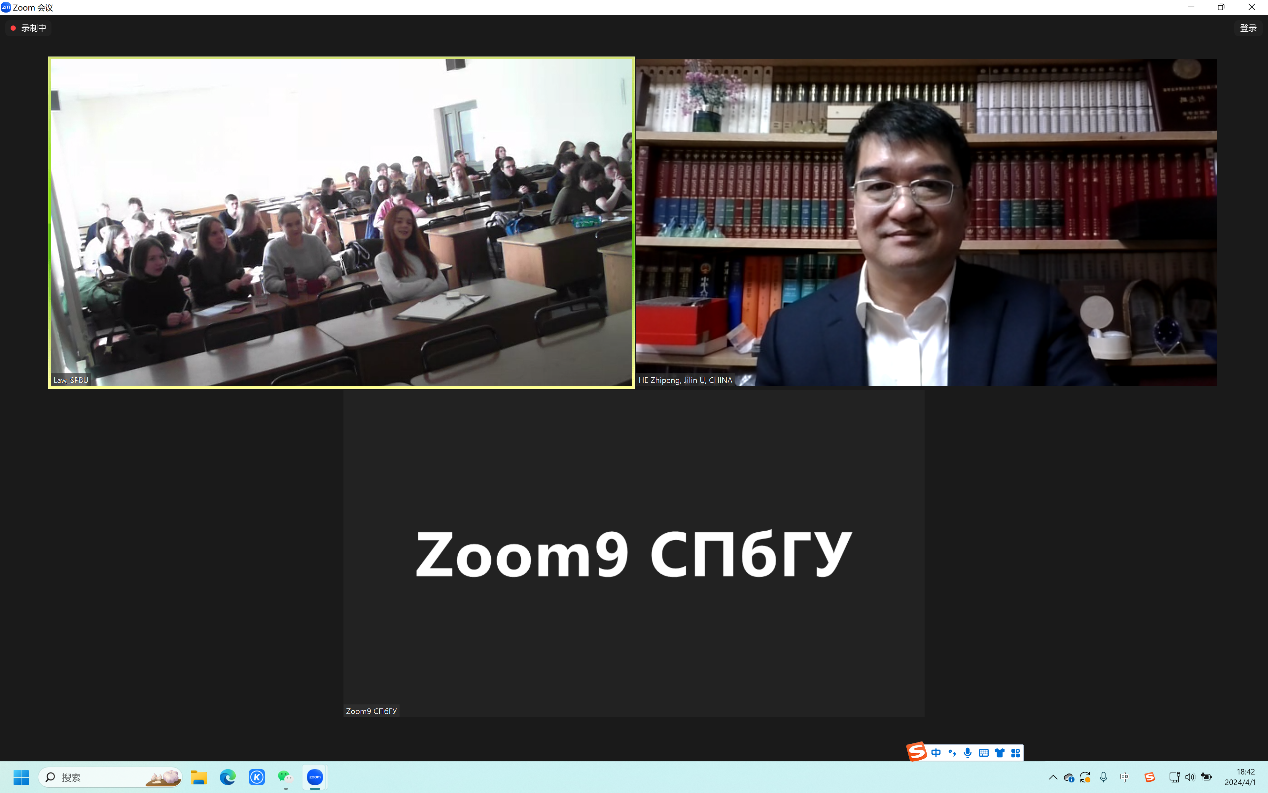This screenshot has height=793, width=1268.
Task: Open WeChat from the taskbar
Action: (x=286, y=777)
